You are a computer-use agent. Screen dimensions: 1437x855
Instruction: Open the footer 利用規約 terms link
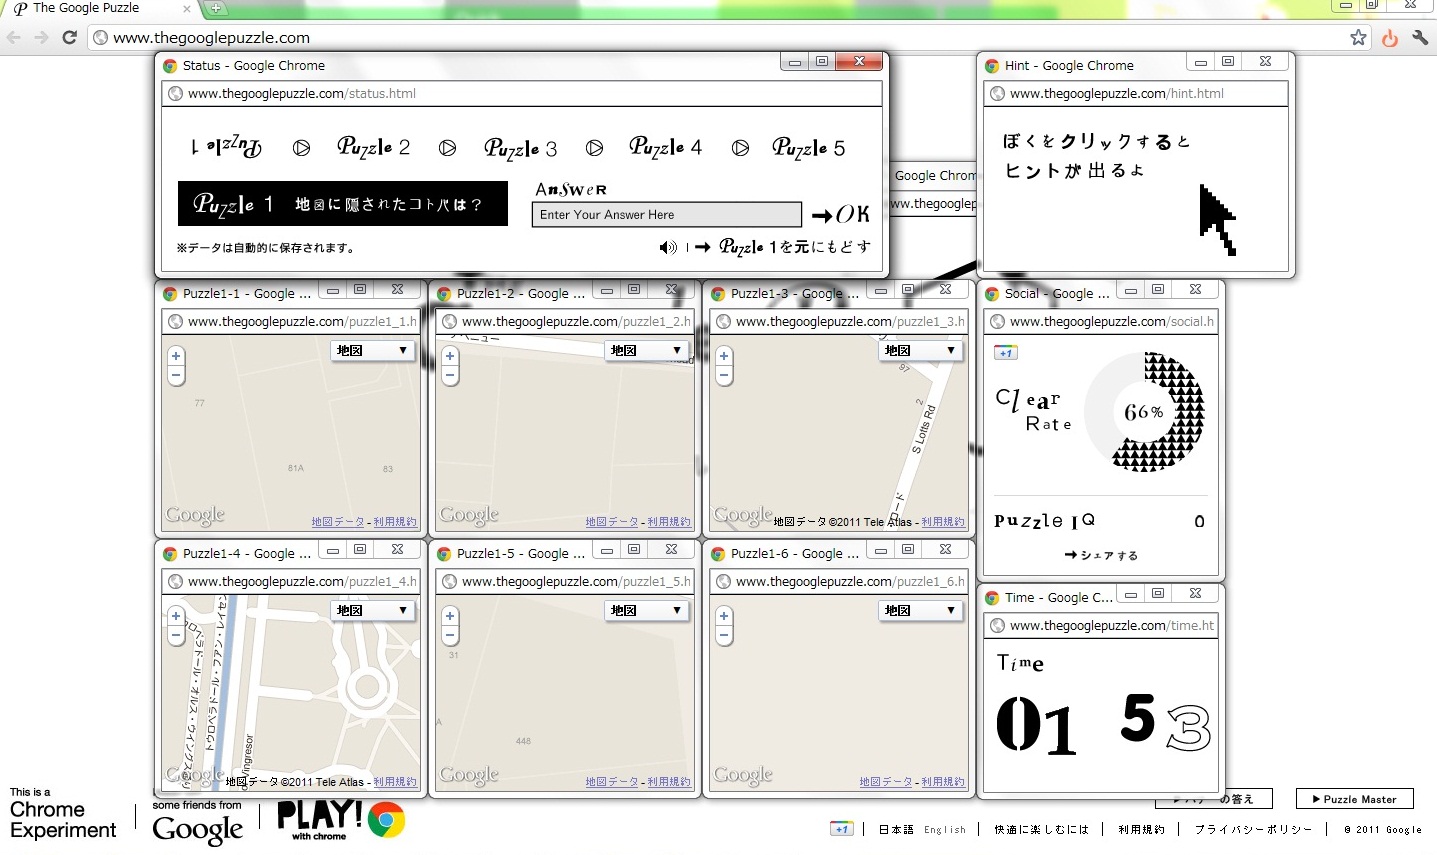click(x=1141, y=830)
